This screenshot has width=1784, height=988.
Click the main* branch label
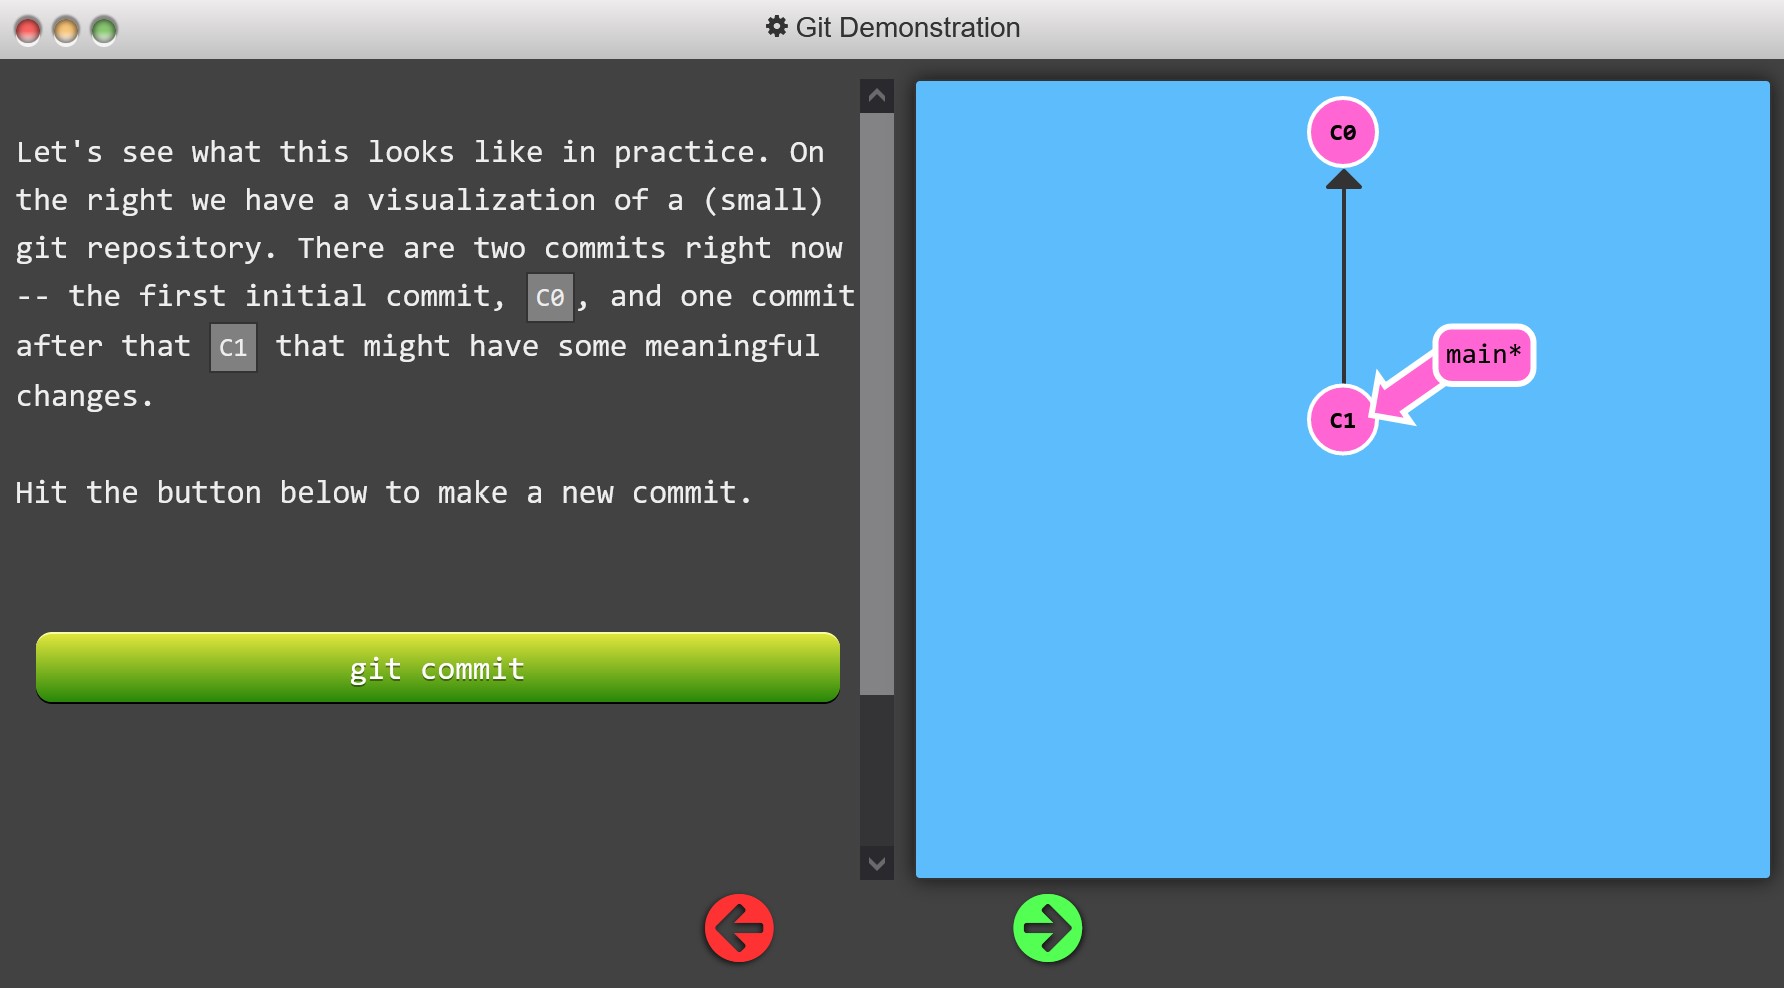[1483, 355]
